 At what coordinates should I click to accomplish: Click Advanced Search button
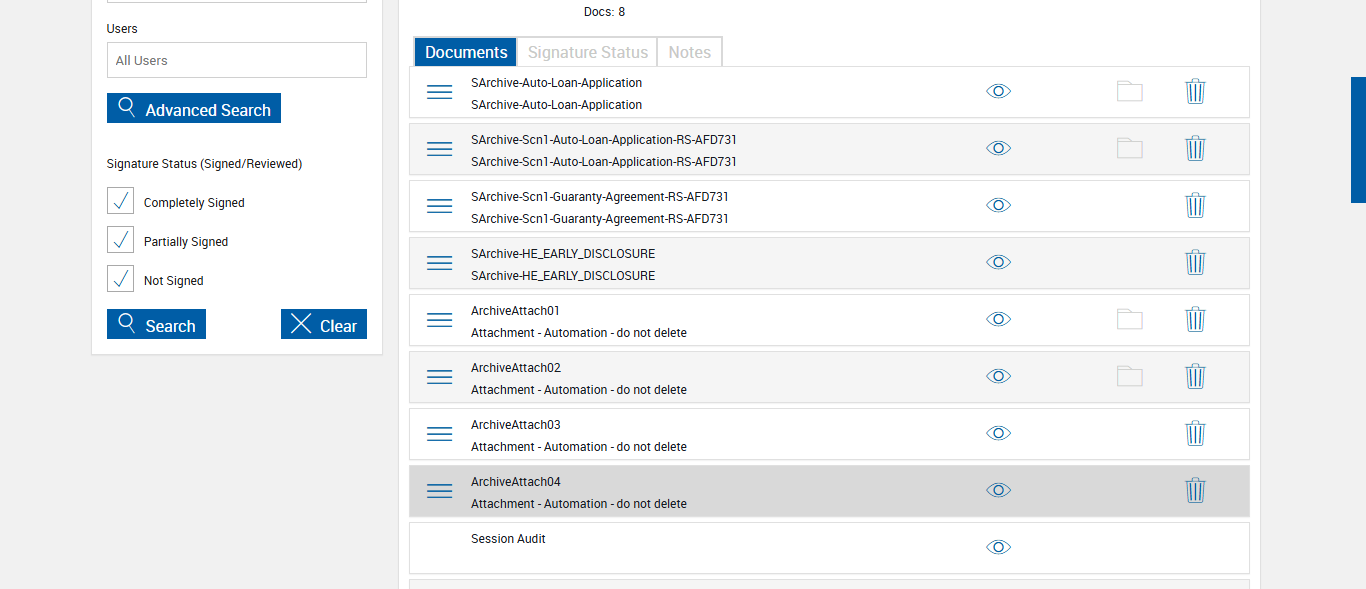pos(194,108)
